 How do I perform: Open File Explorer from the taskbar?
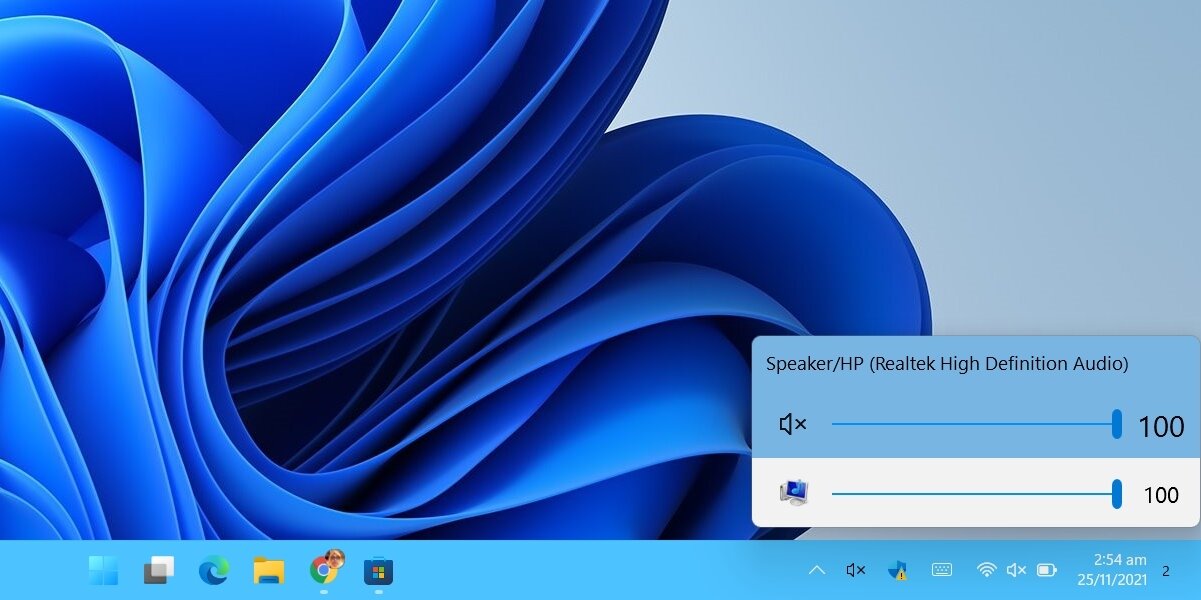click(266, 572)
